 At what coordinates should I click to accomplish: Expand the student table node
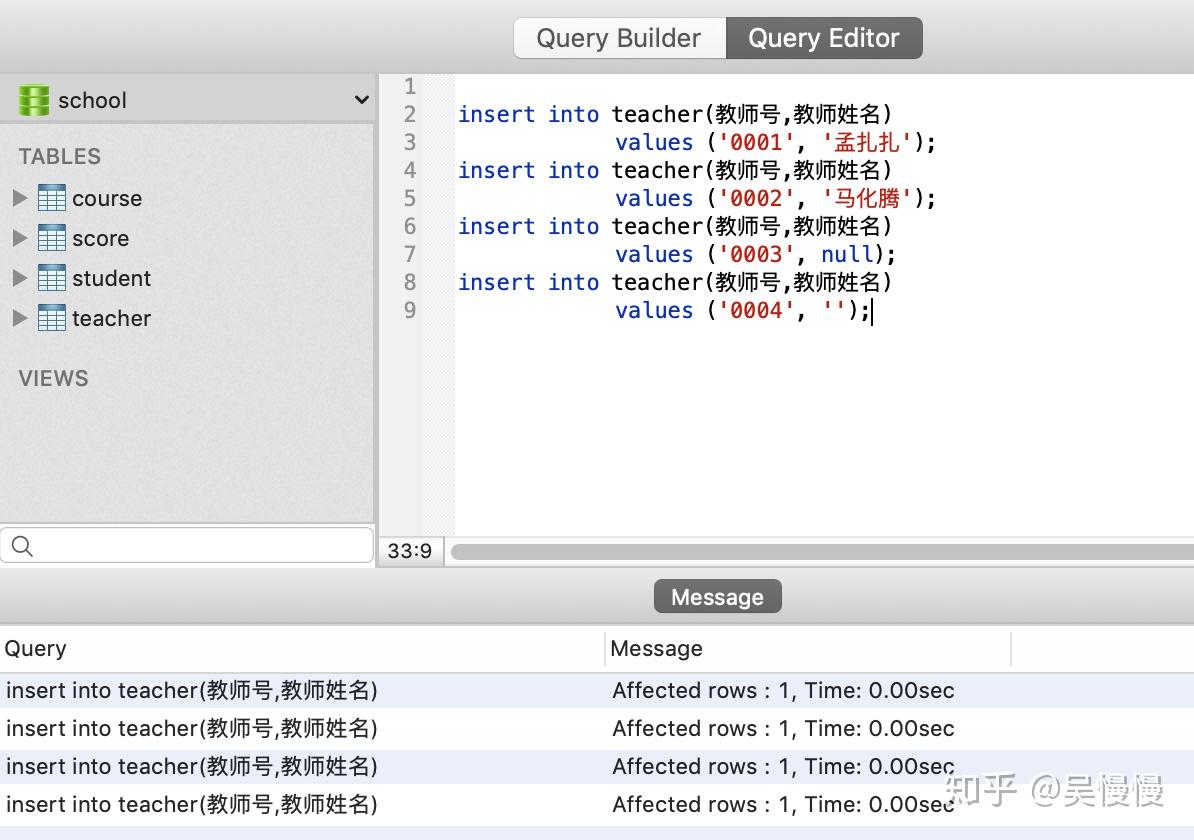tap(20, 278)
